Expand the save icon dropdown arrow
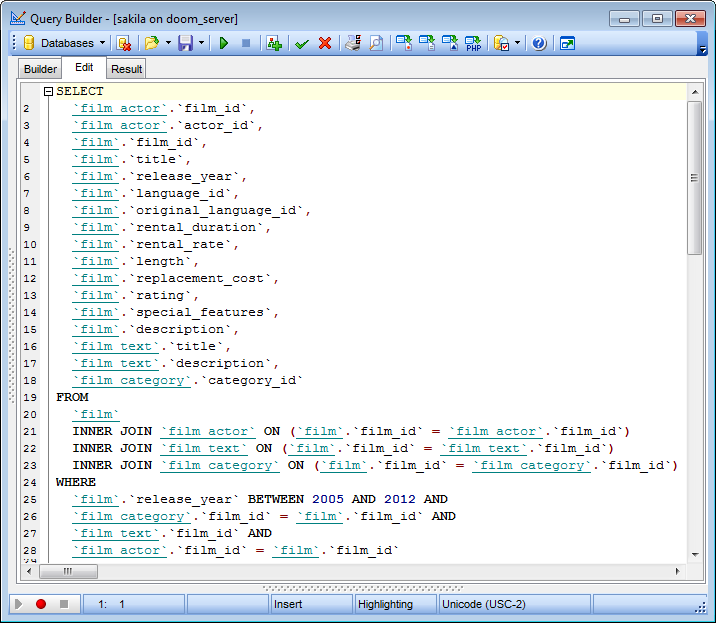 click(202, 43)
